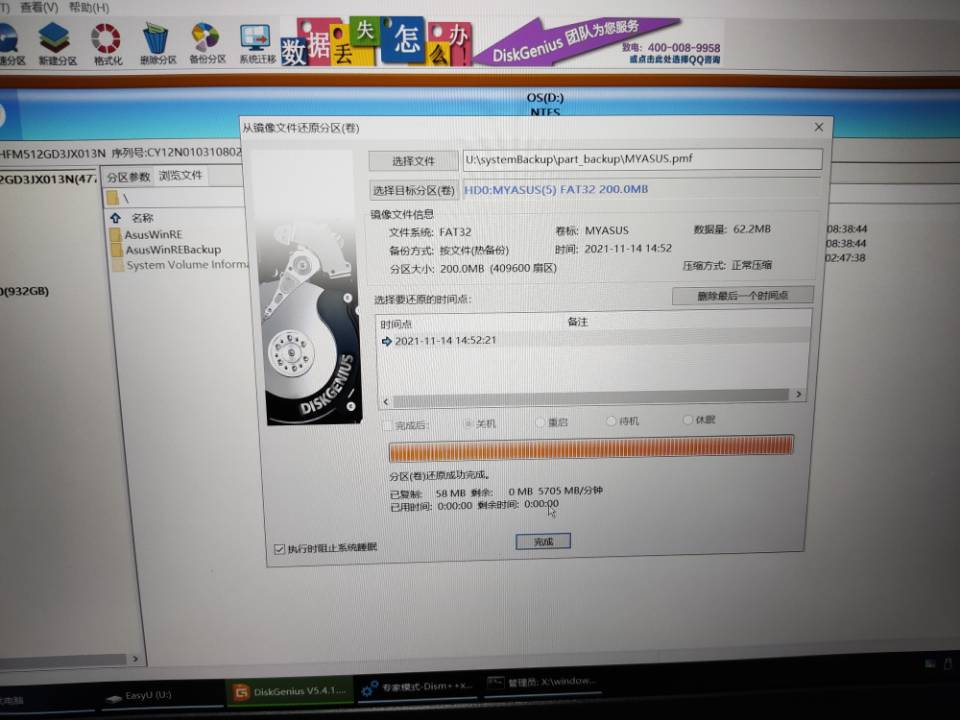Select the Hibernate (休眠) radio button
This screenshot has width=960, height=720.
tap(688, 419)
